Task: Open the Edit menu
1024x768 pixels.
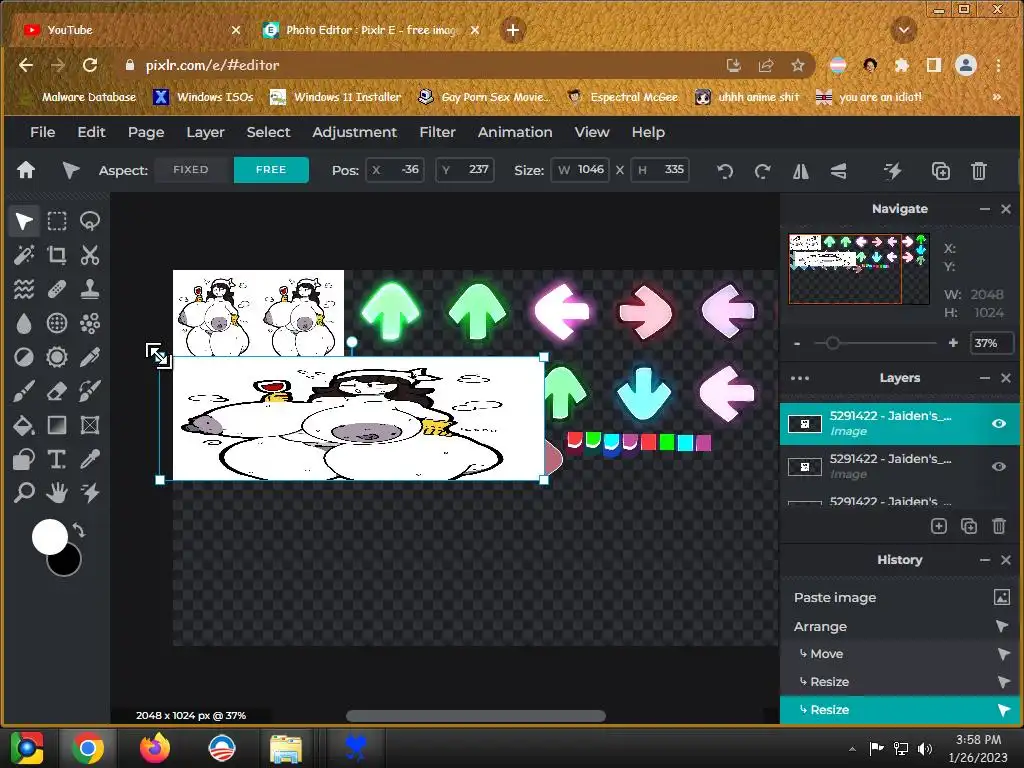Action: tap(91, 132)
